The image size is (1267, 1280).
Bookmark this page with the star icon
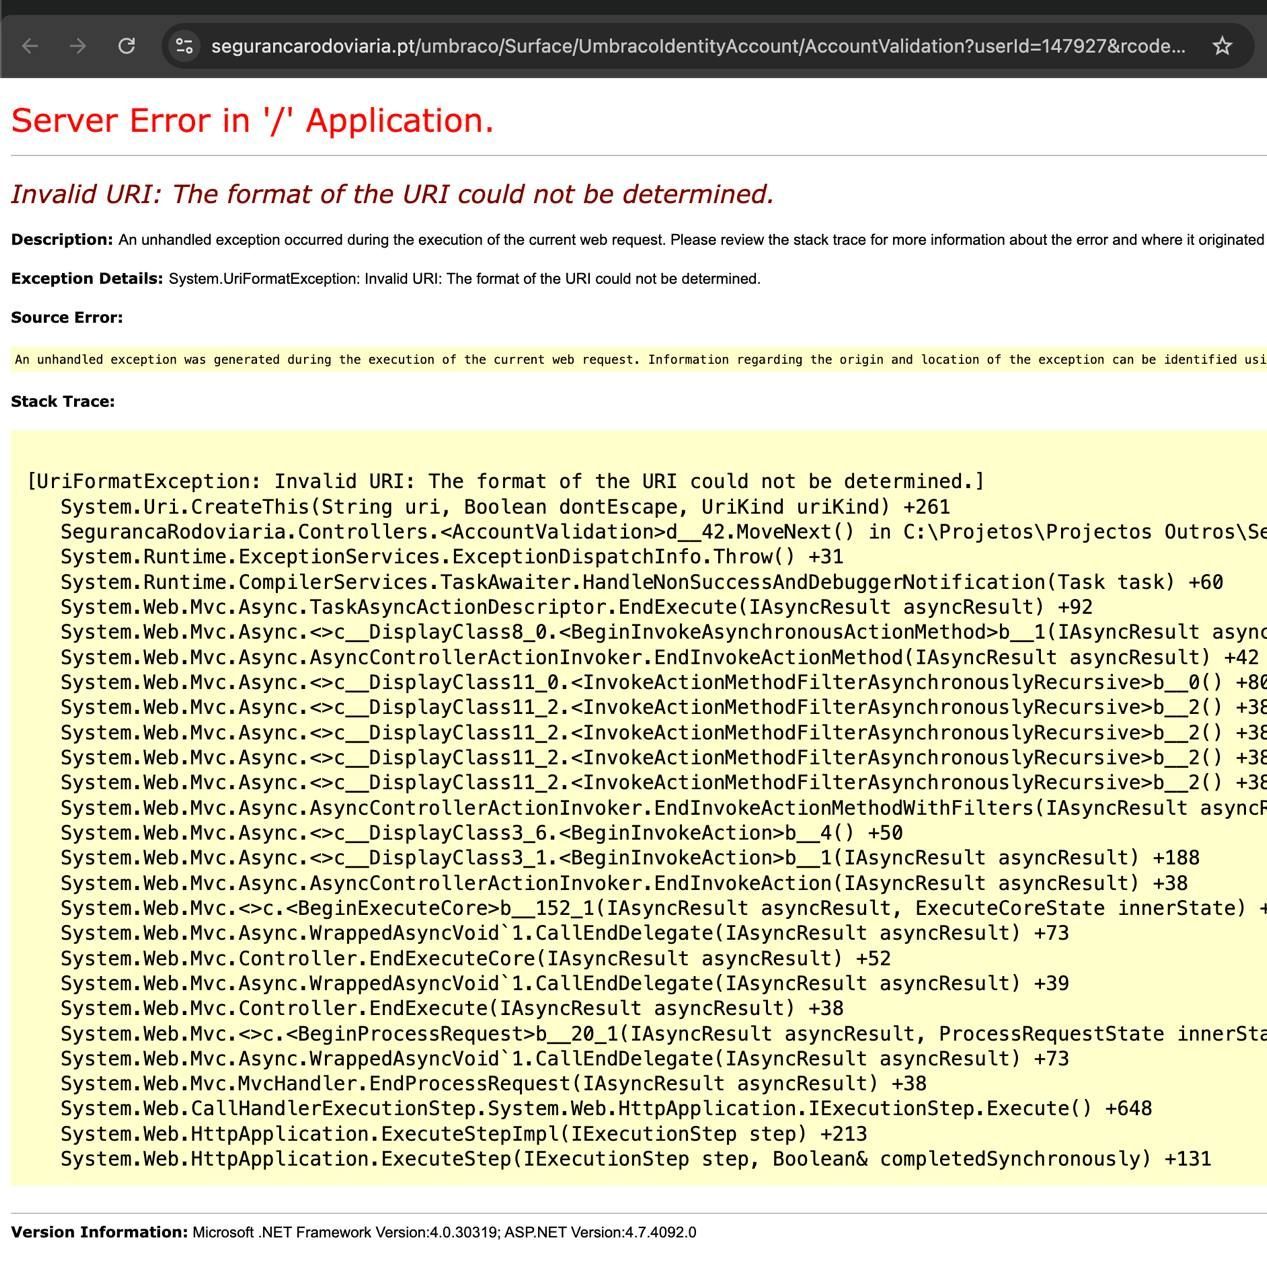1222,46
